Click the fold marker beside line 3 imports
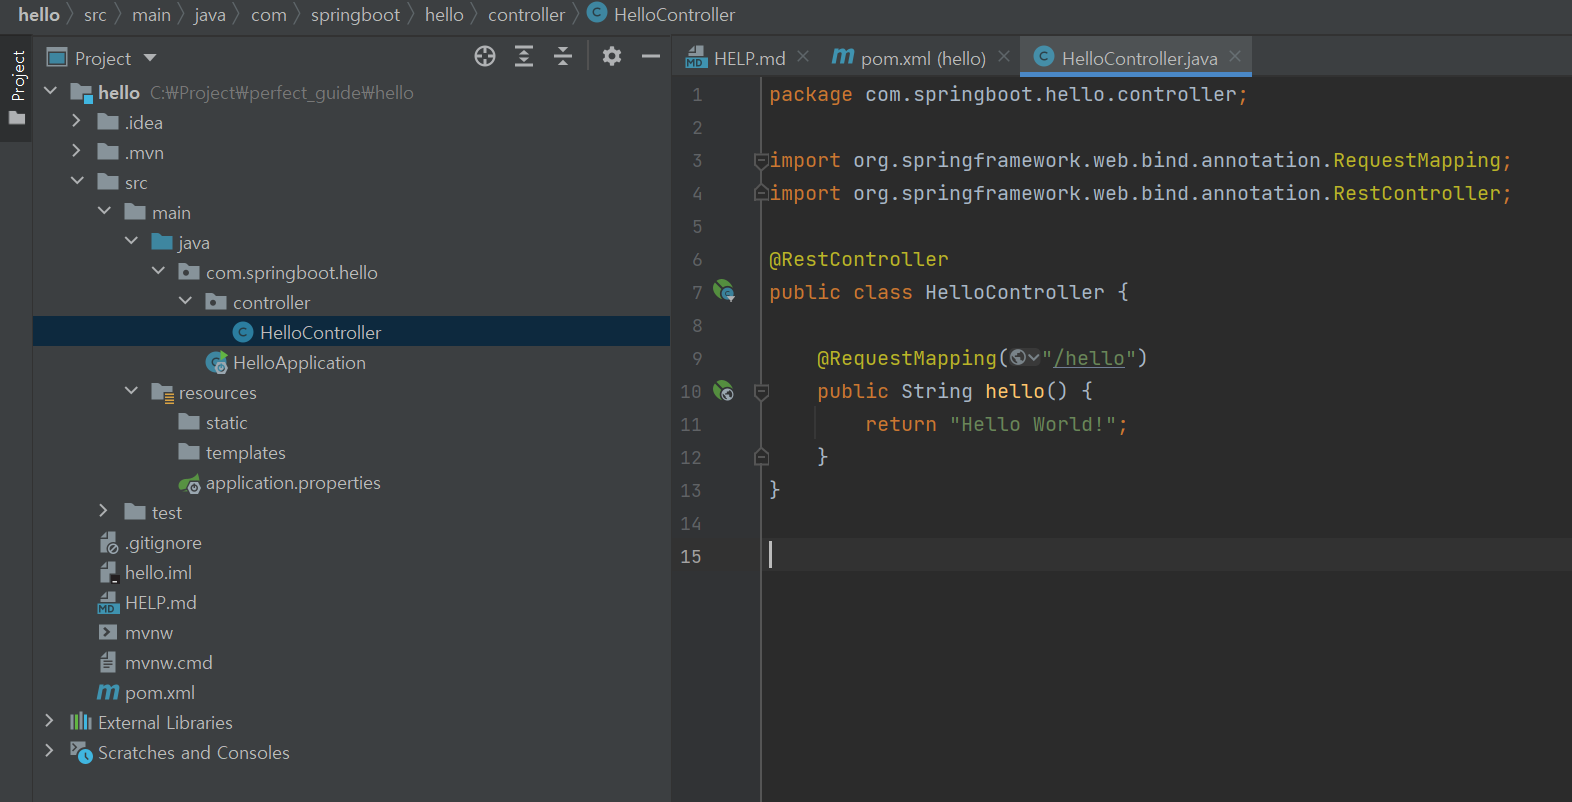The image size is (1572, 802). click(x=761, y=160)
